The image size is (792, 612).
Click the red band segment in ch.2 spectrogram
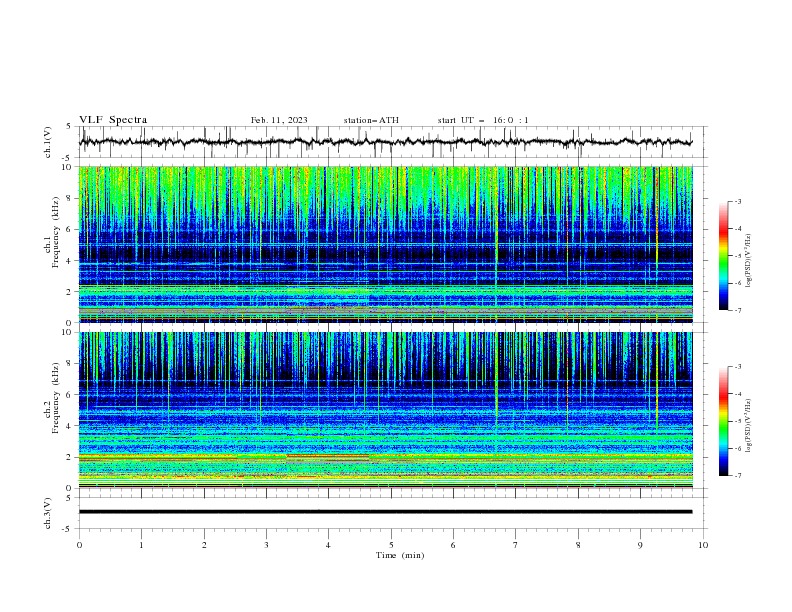[327, 456]
